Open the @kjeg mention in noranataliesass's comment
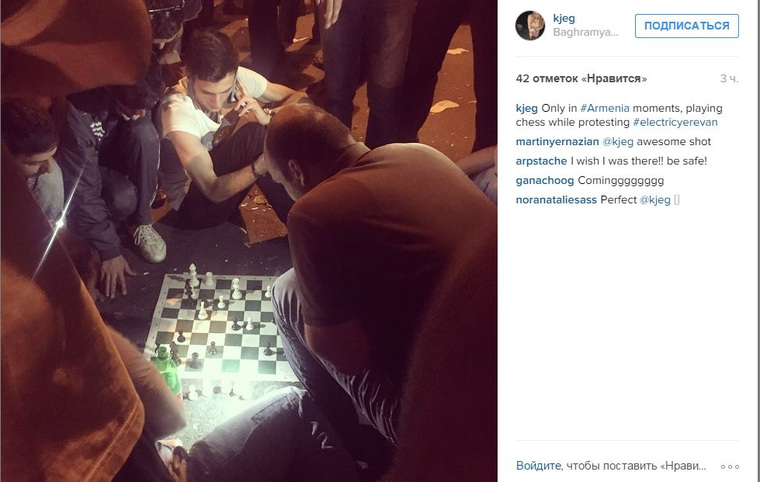 [655, 200]
